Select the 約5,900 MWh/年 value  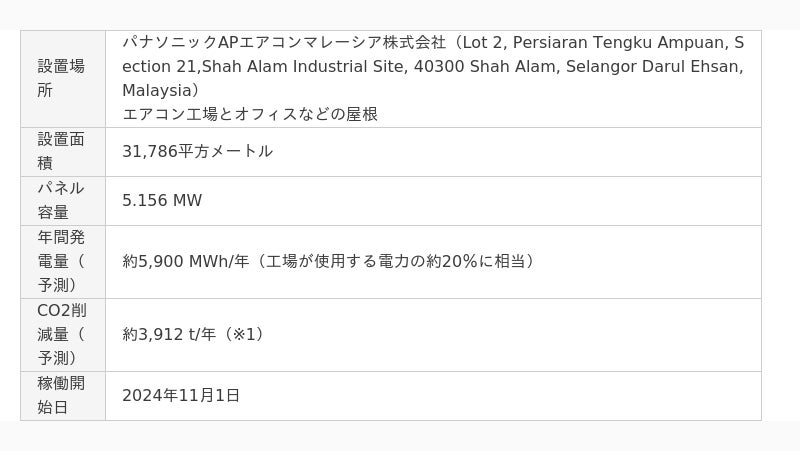186,261
